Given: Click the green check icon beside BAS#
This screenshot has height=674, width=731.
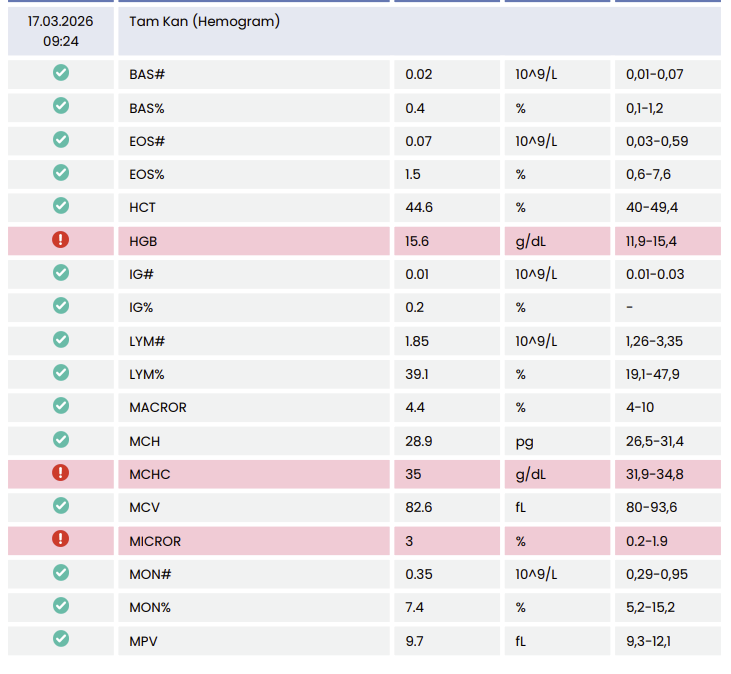Looking at the screenshot, I should [x=60, y=73].
